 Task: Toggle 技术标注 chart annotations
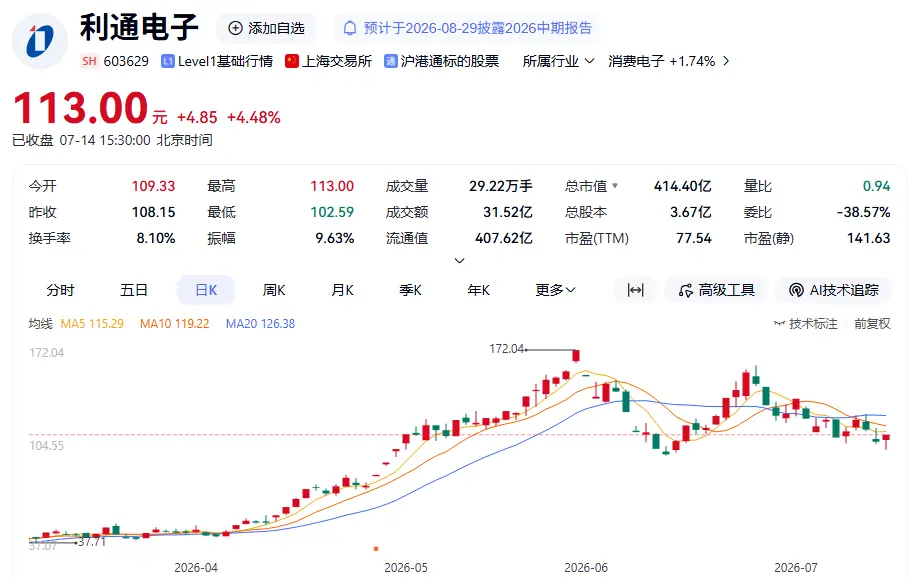tap(805, 323)
